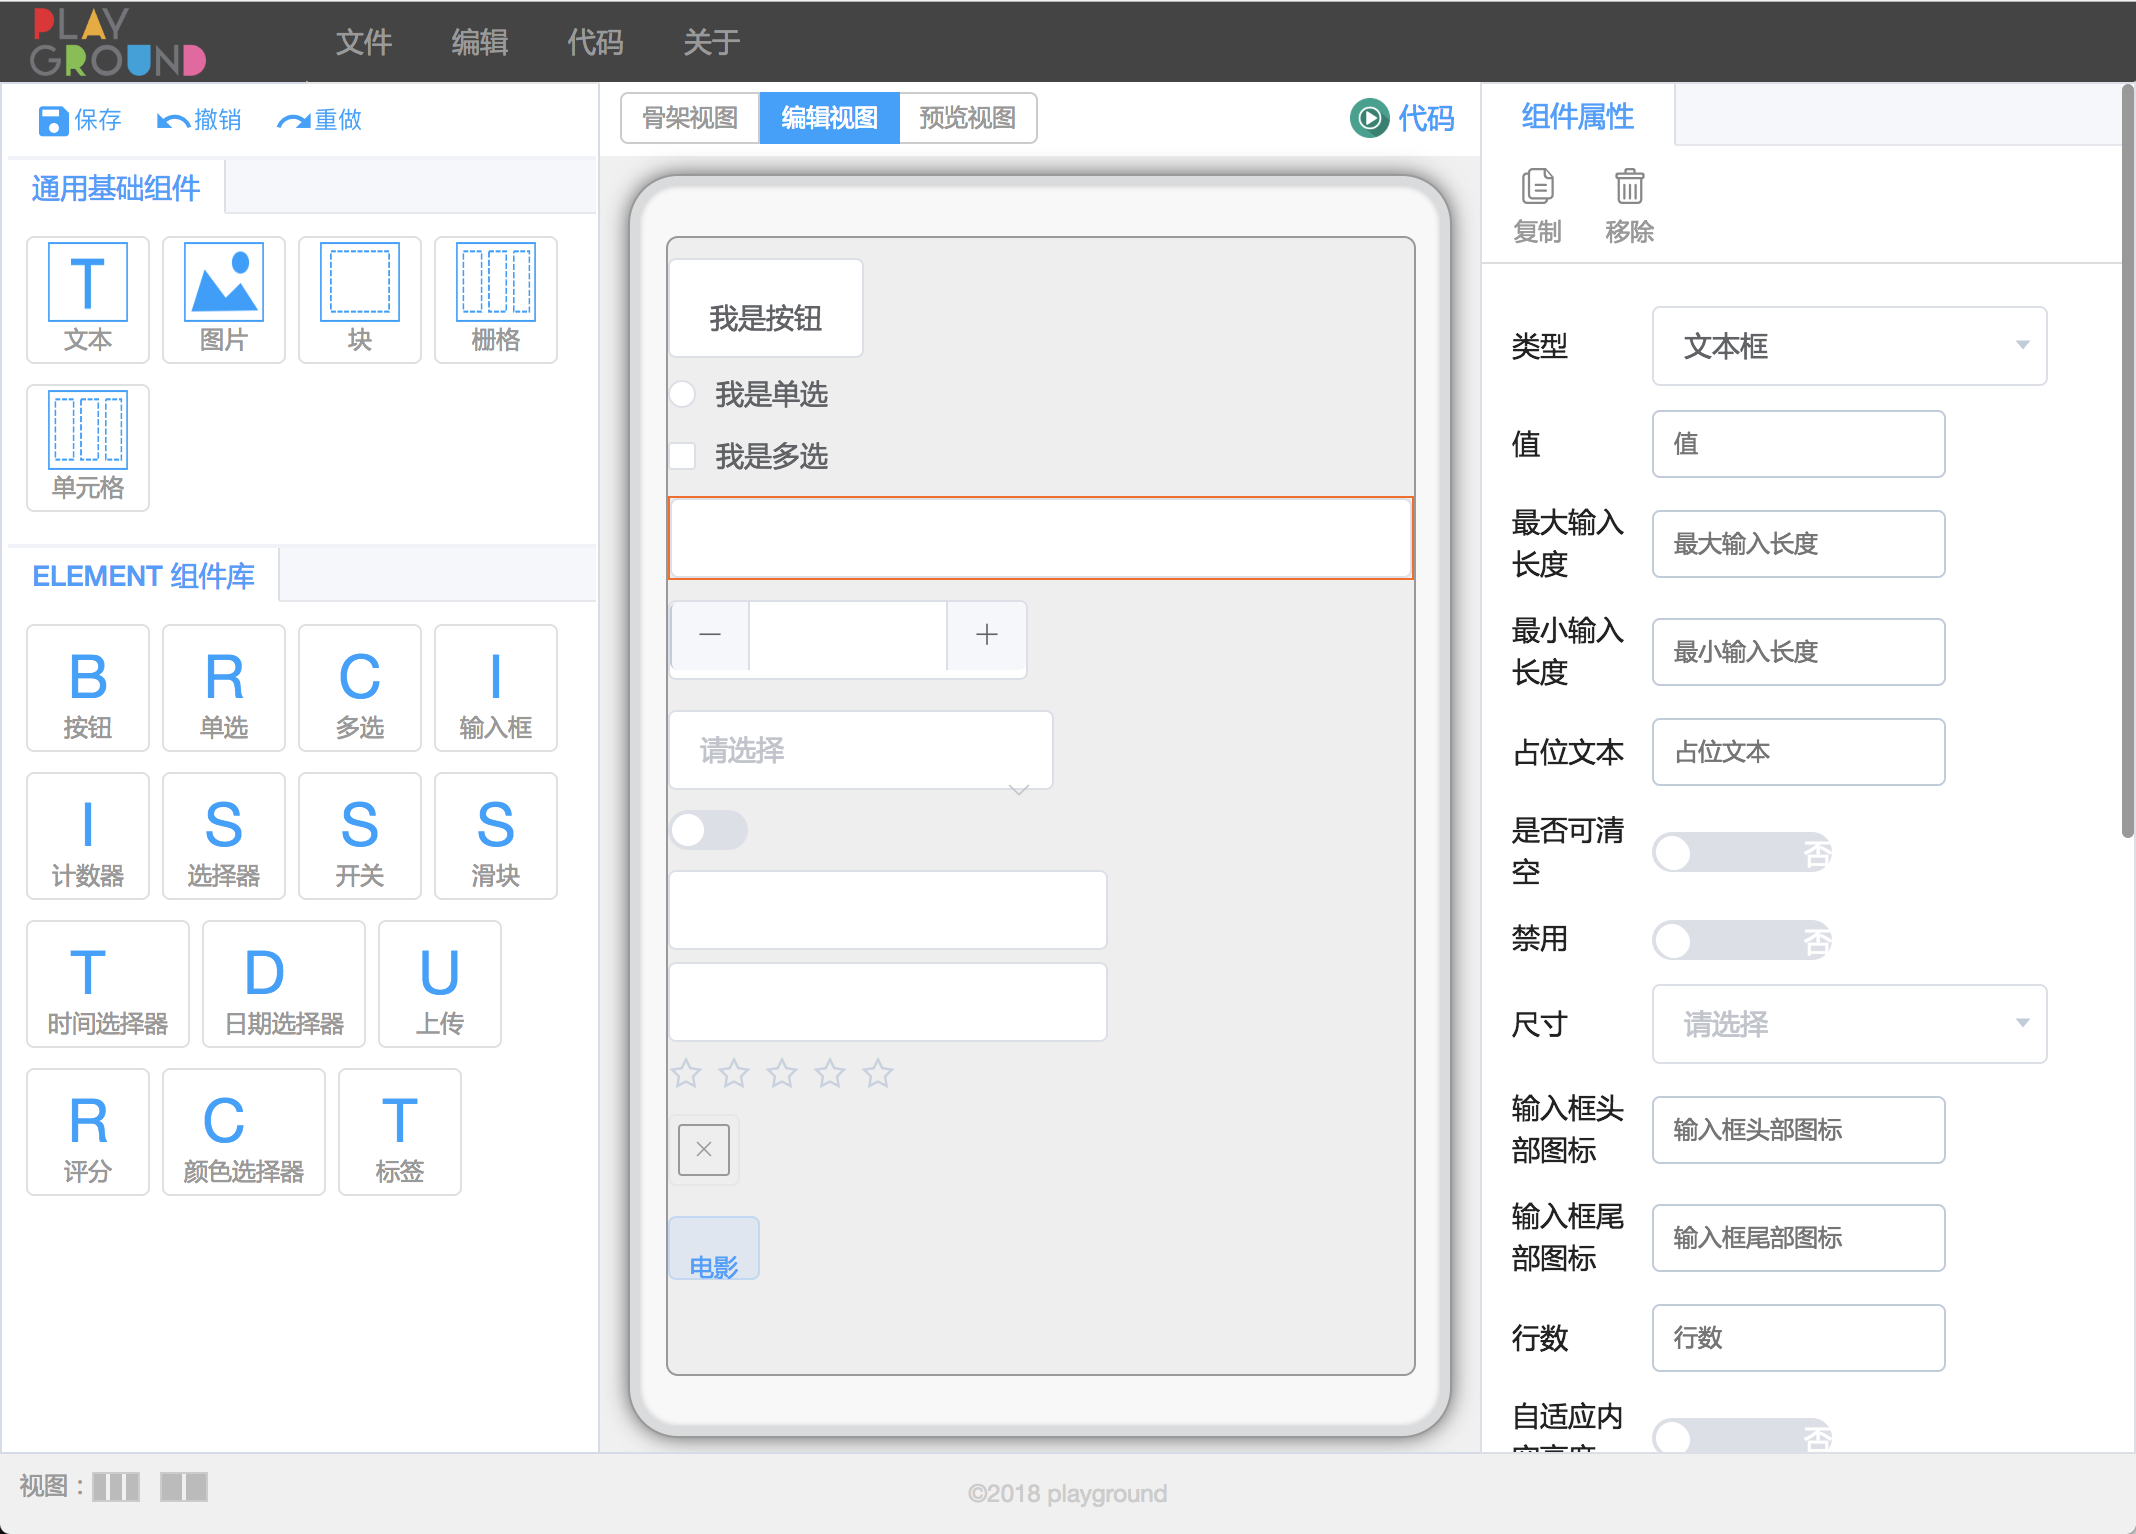Viewport: 2136px width, 1534px height.
Task: Expand the 请选择 select in canvas
Action: tap(860, 750)
